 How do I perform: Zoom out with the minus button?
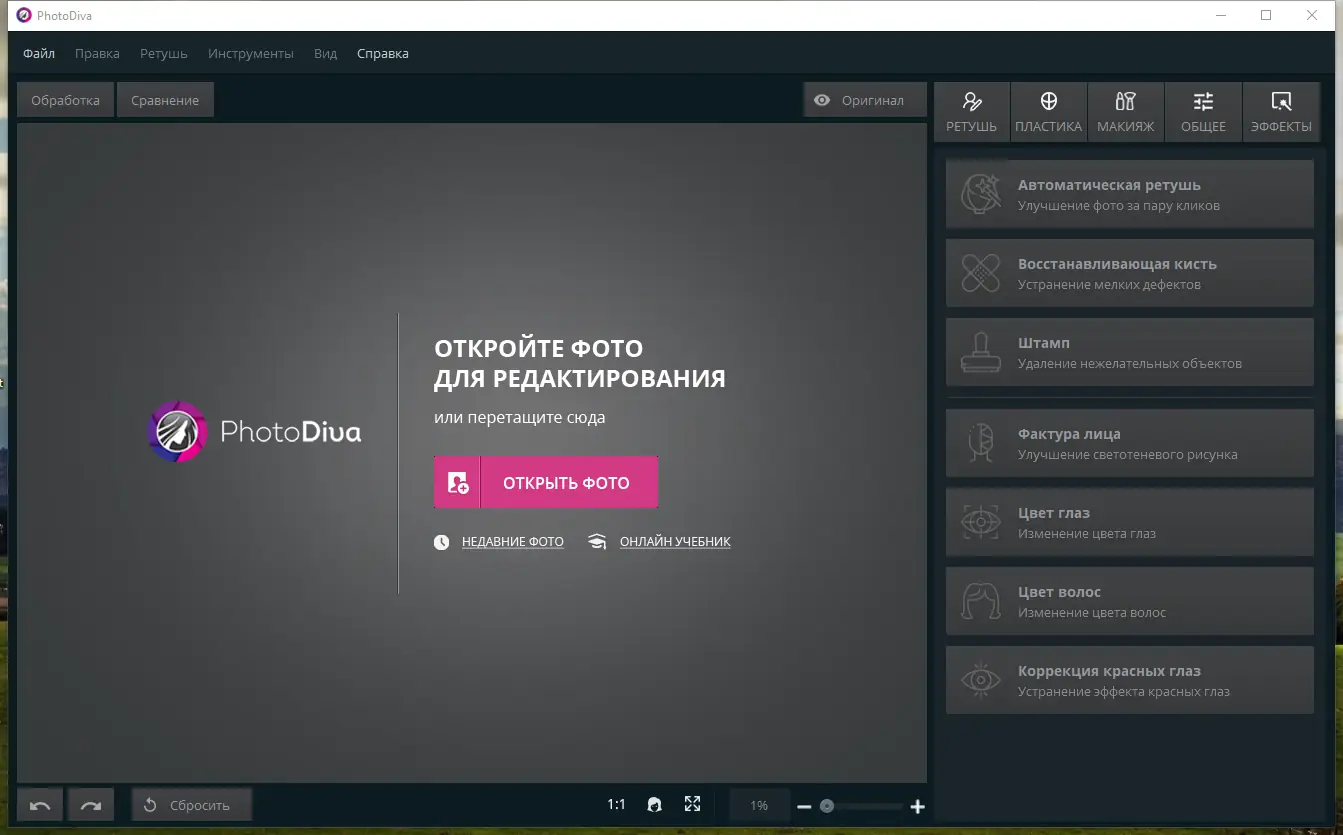pos(804,806)
